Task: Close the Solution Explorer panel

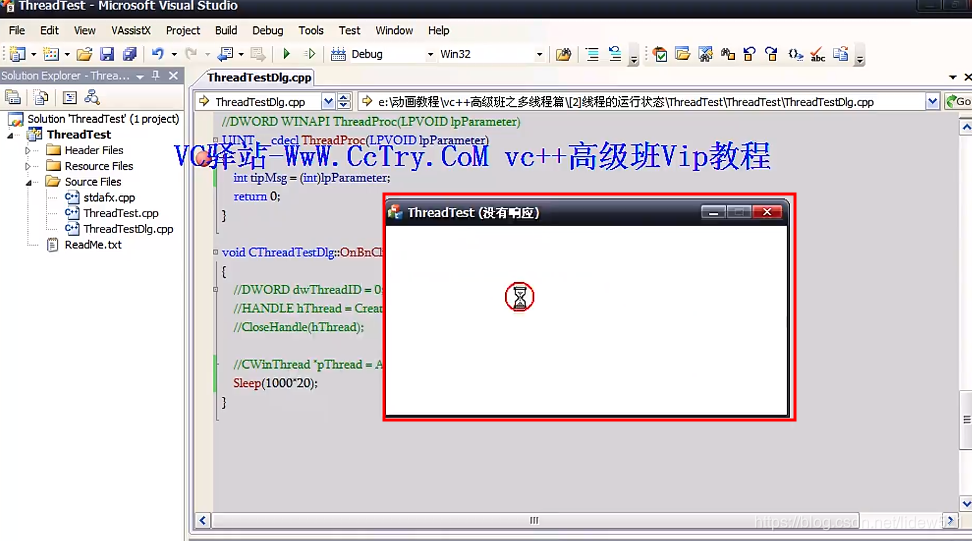Action: tap(174, 75)
